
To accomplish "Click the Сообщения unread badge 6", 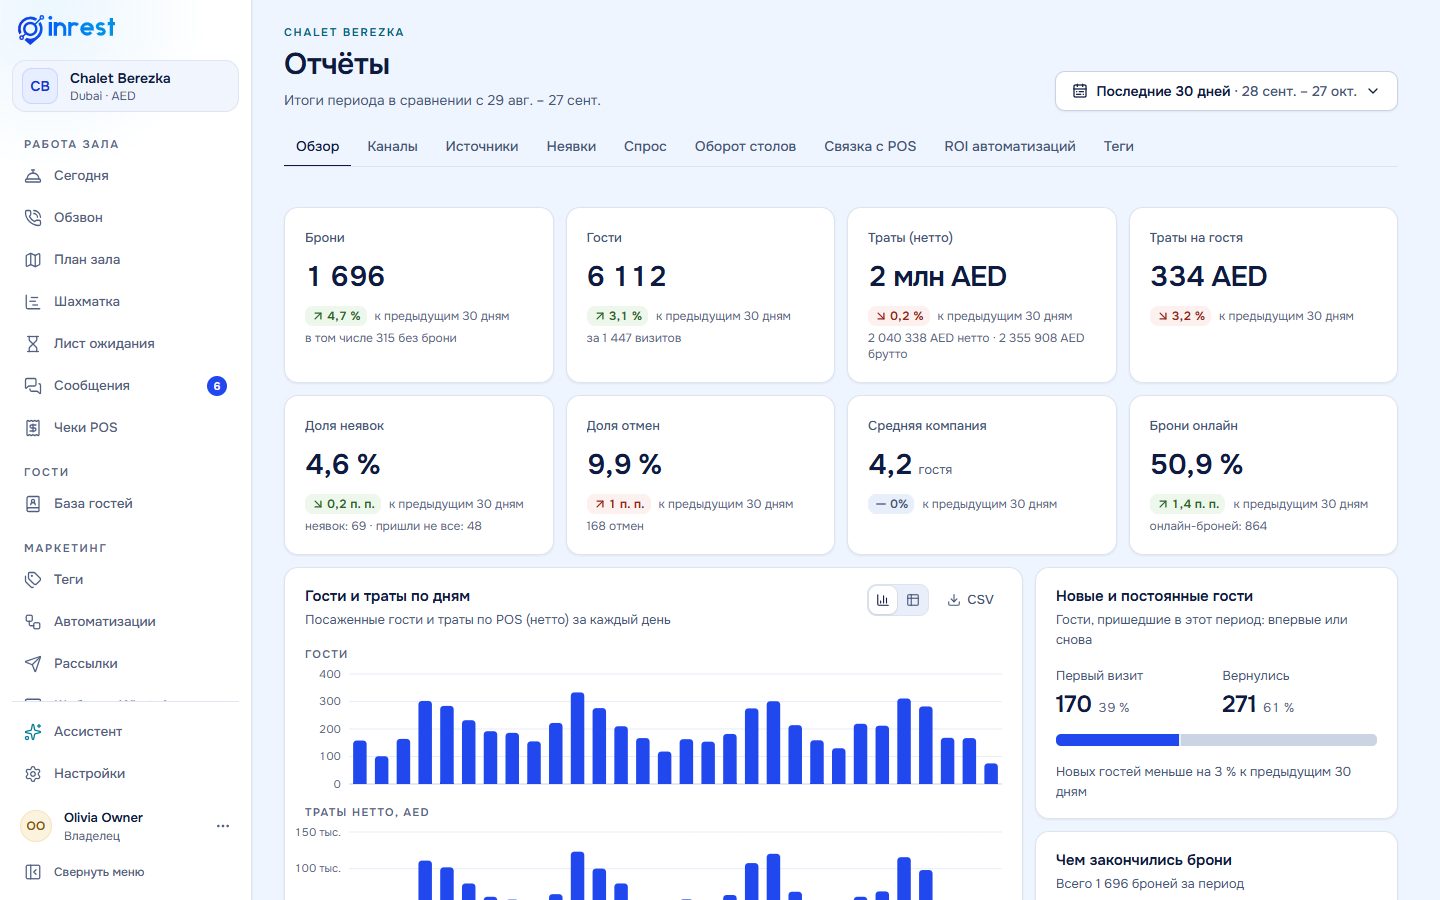I will [x=217, y=386].
